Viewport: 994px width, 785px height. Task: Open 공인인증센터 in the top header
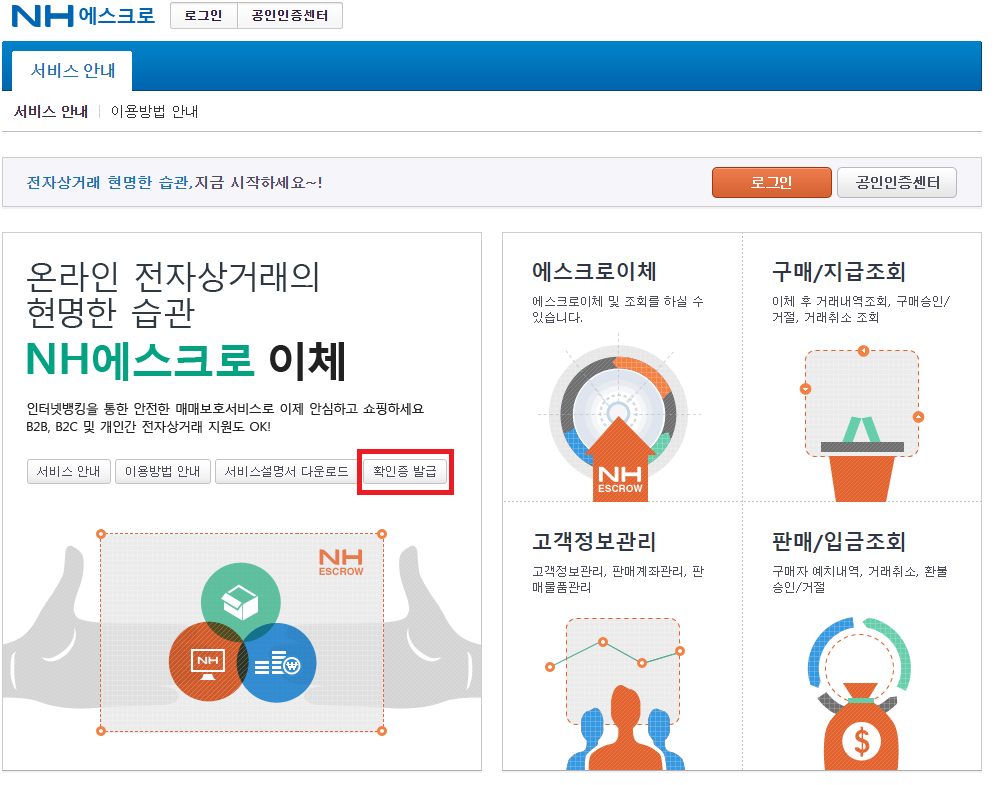[x=290, y=15]
